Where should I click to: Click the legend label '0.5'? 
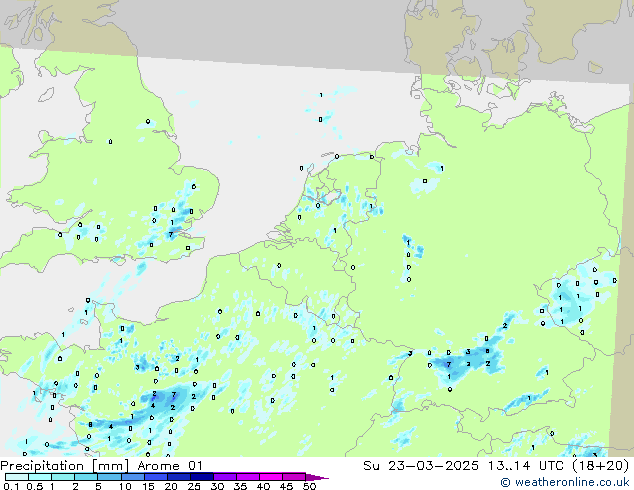pyautogui.click(x=34, y=486)
